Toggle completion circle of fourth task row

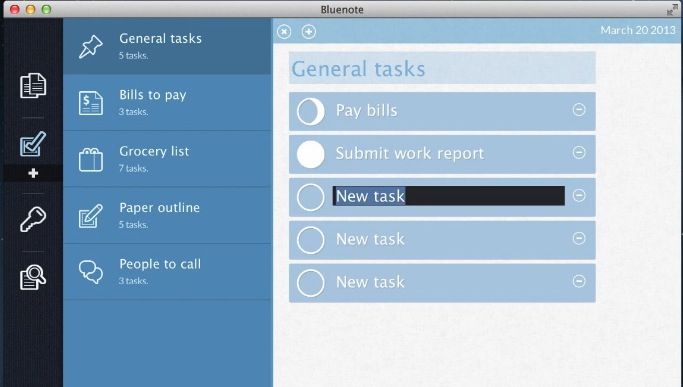click(x=311, y=240)
